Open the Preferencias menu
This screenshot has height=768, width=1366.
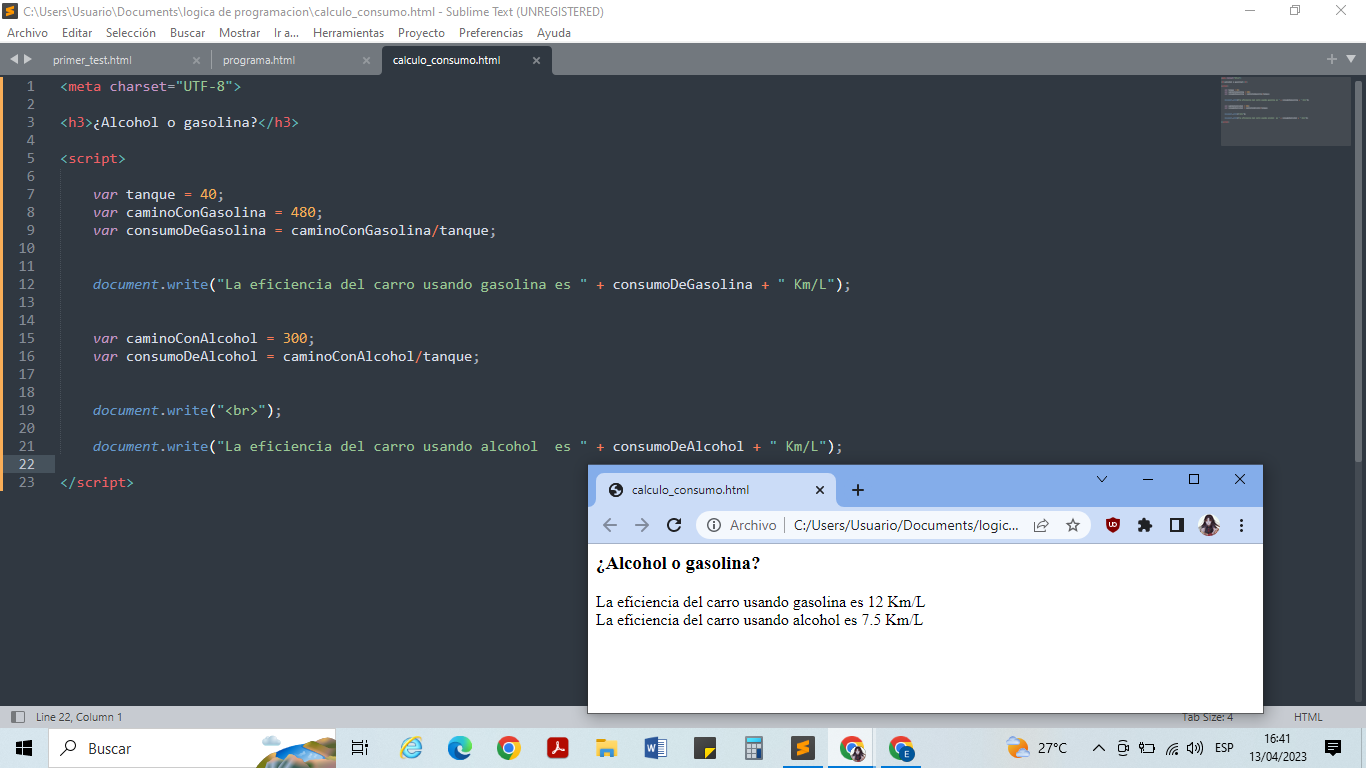click(491, 33)
